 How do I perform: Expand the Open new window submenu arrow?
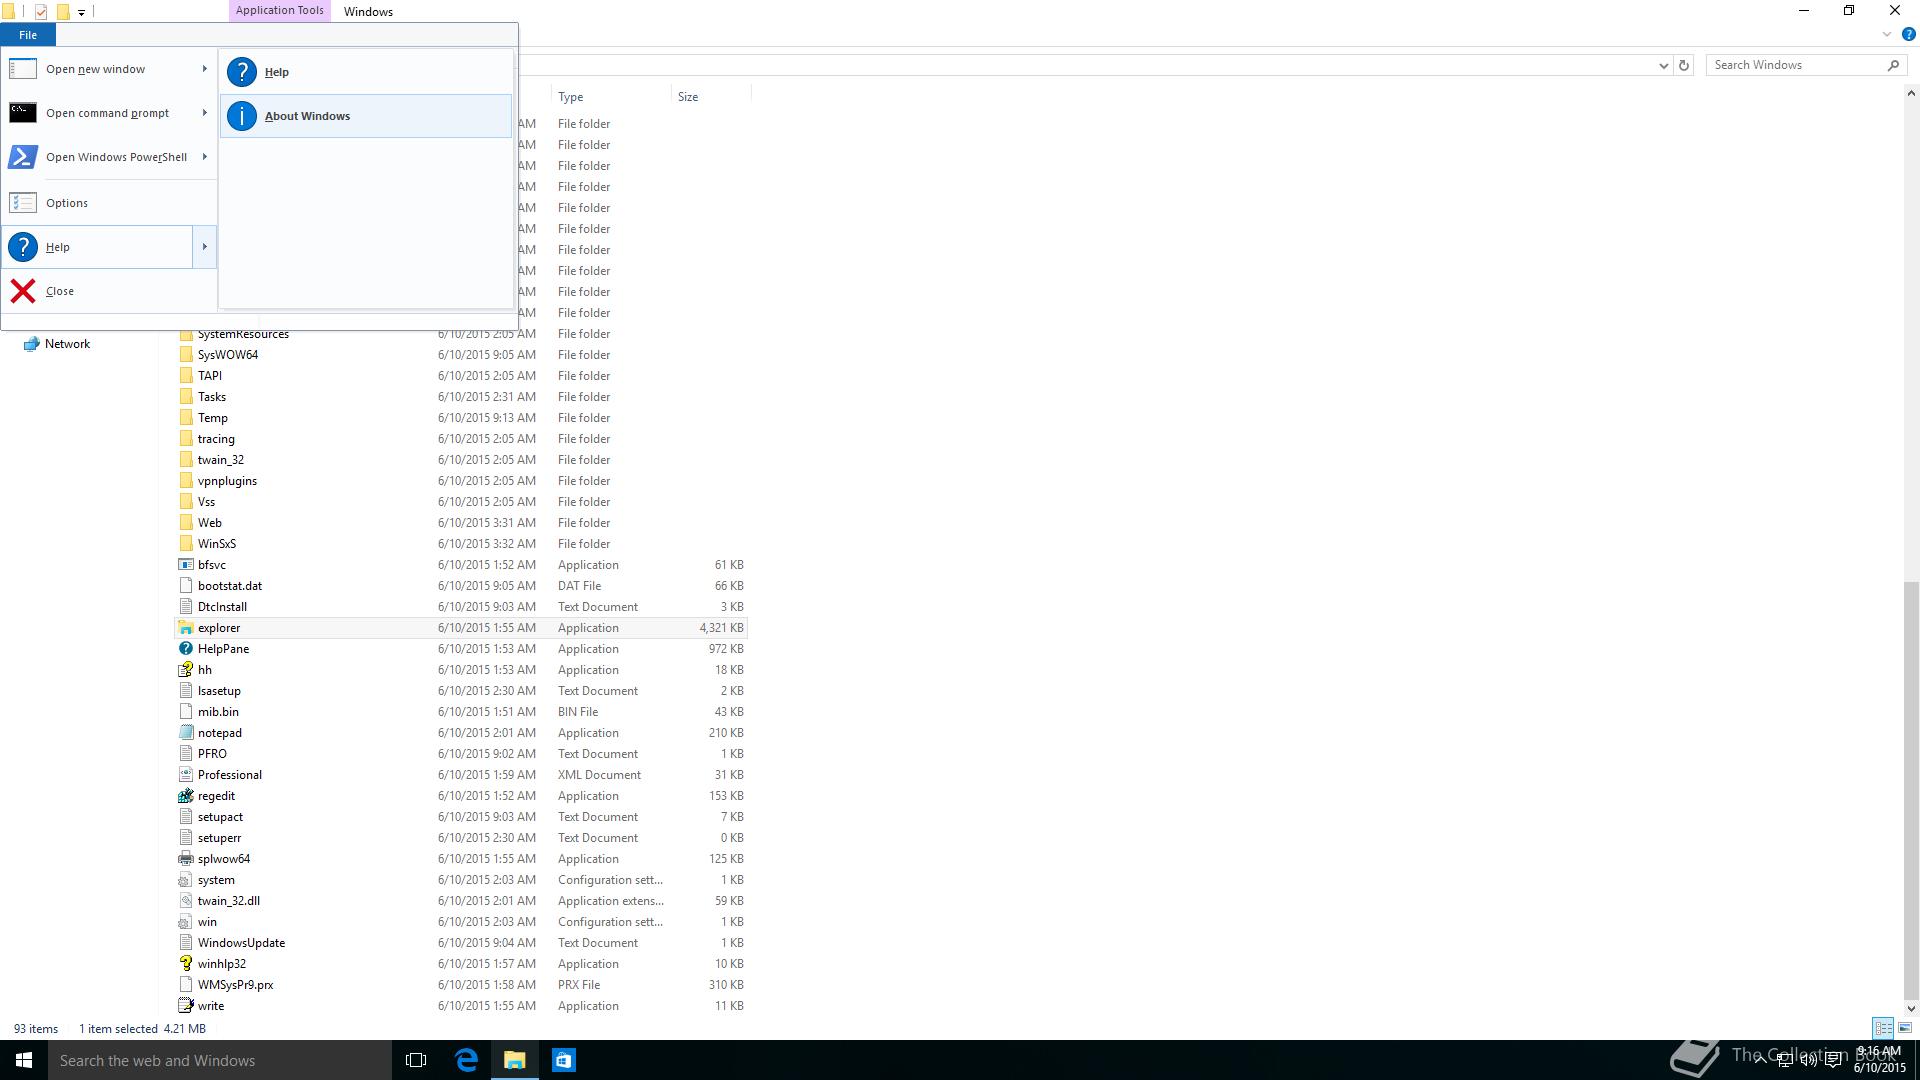click(x=204, y=69)
